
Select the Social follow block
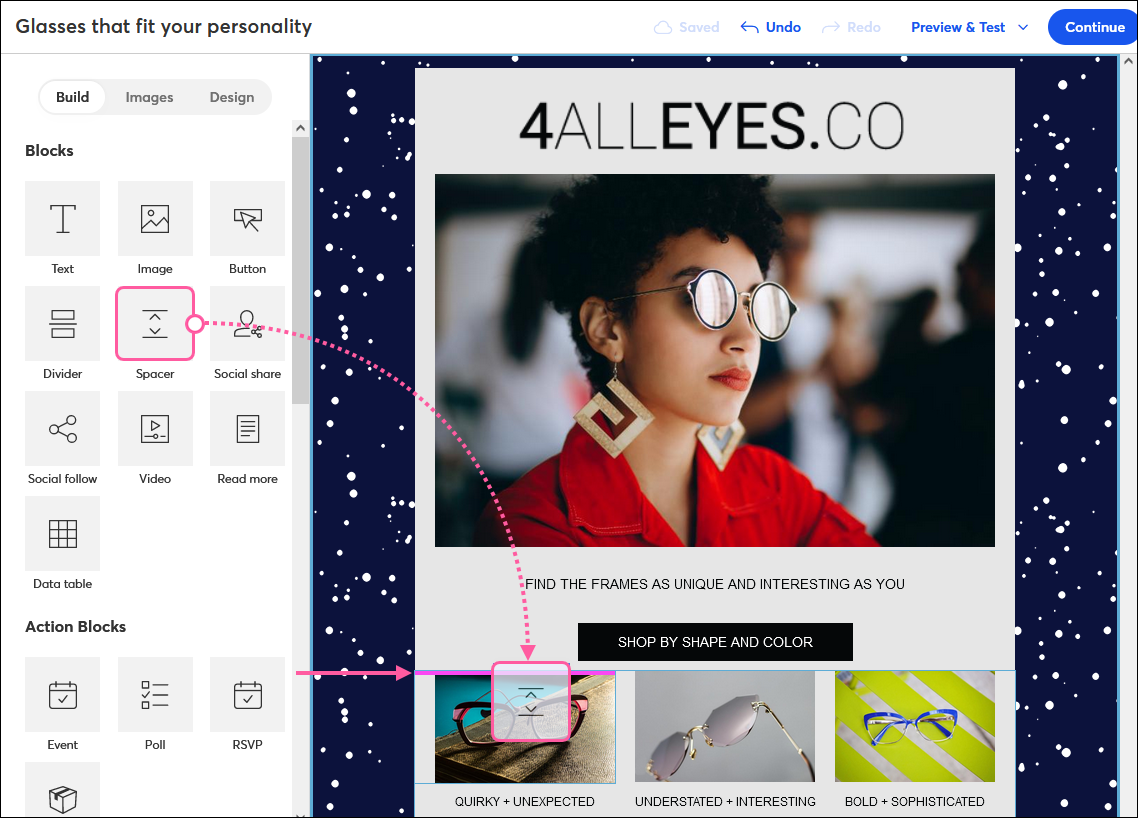click(x=62, y=428)
